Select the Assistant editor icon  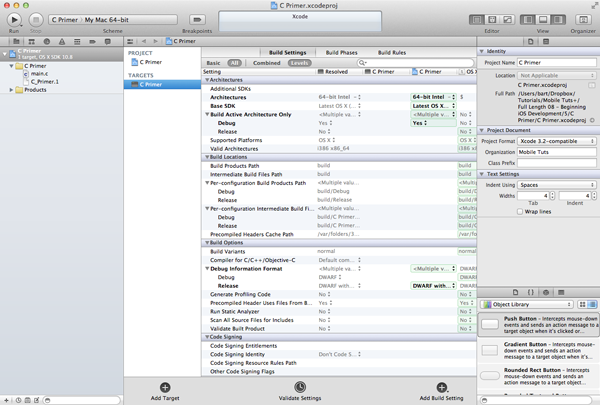[492, 20]
